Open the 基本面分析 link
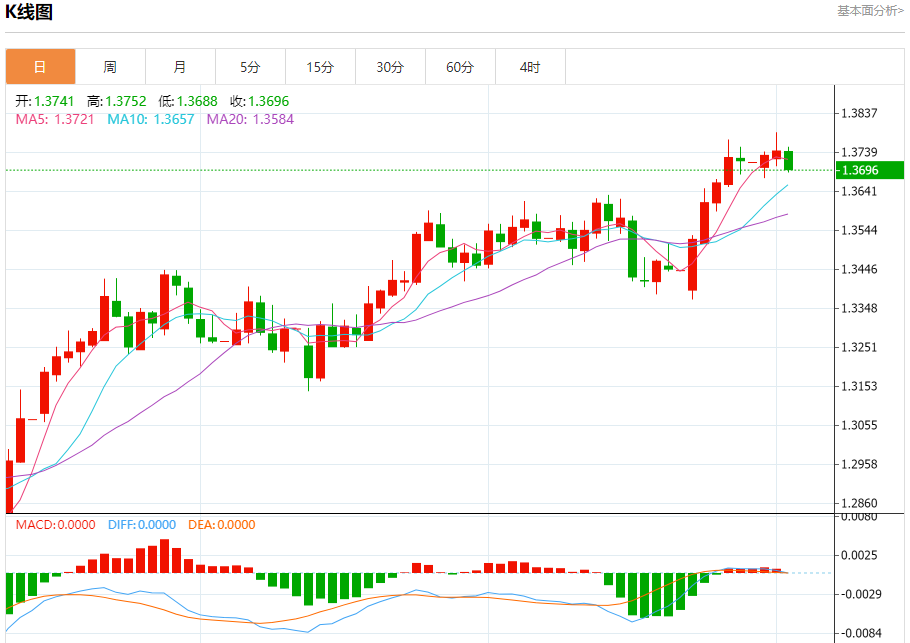The width and height of the screenshot is (910, 643). (x=870, y=10)
